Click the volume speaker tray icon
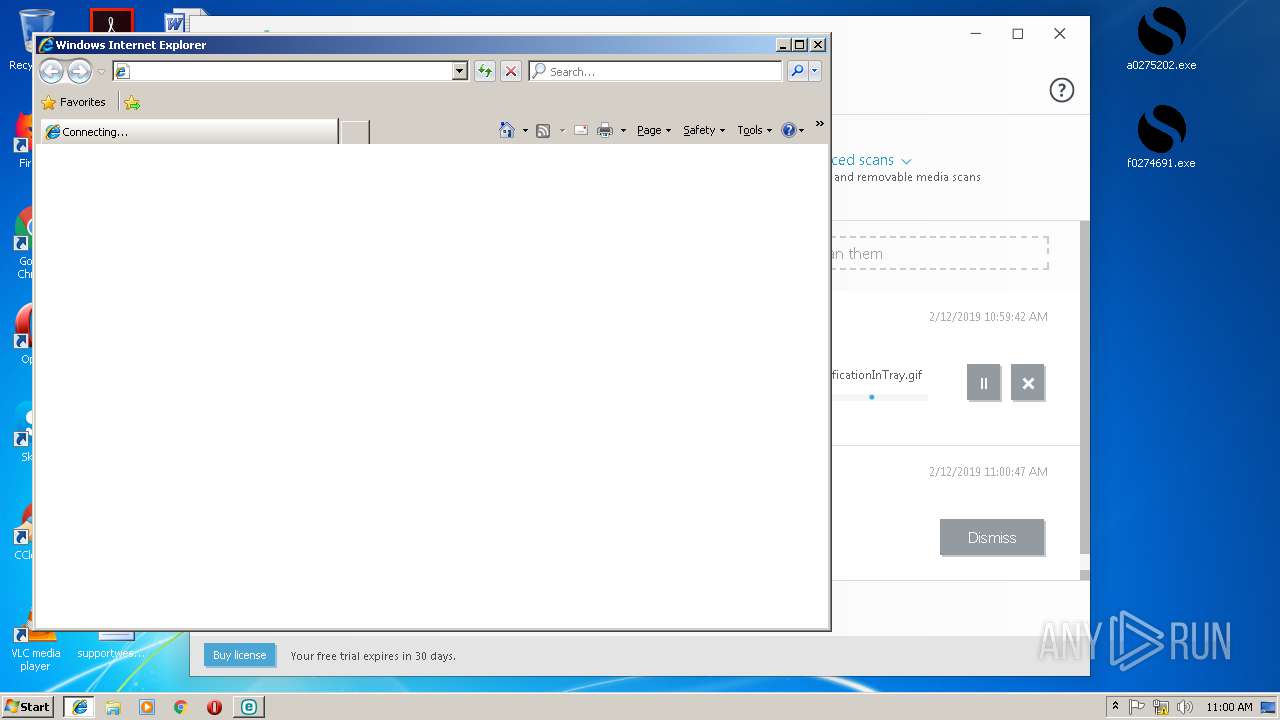Viewport: 1280px width, 720px height. [1185, 707]
